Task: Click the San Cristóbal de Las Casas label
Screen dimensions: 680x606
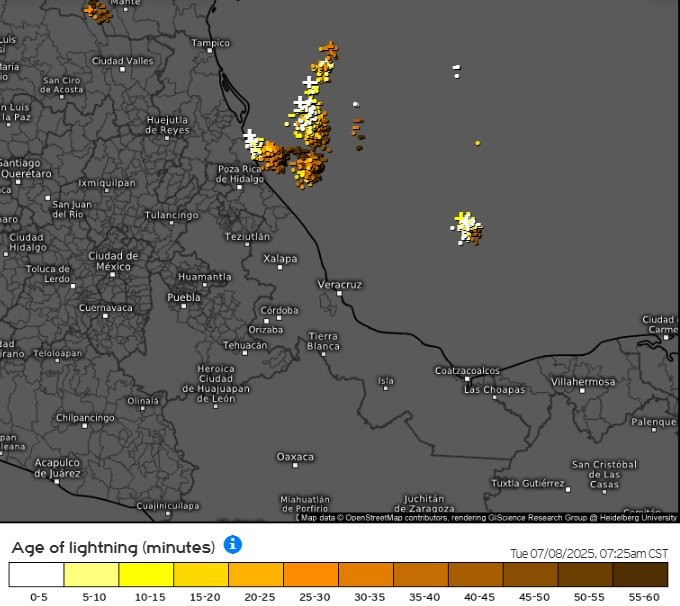Action: [x=604, y=475]
